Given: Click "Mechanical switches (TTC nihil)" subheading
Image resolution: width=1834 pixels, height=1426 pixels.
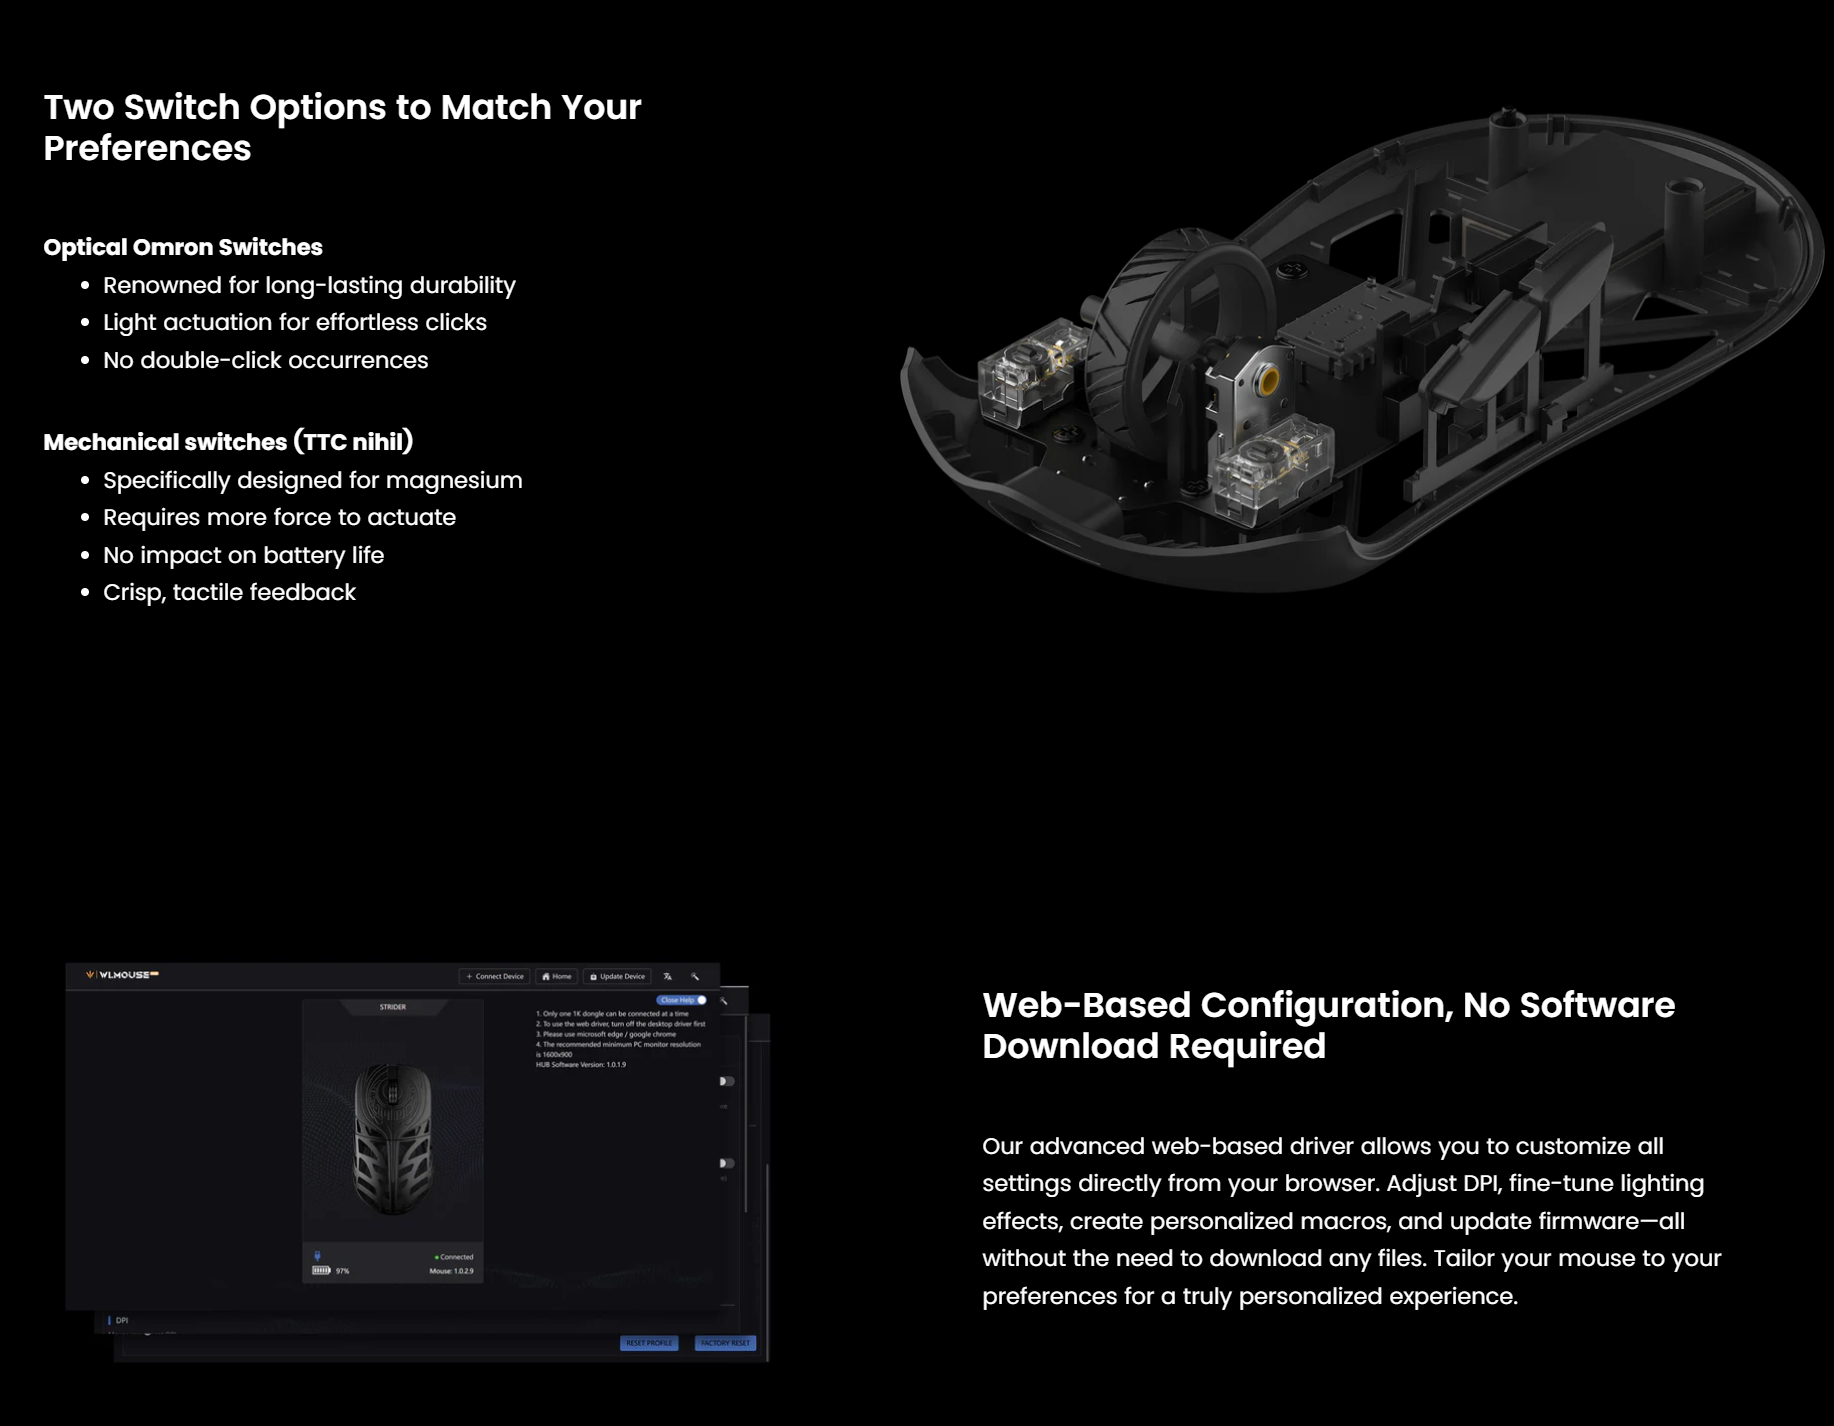Looking at the screenshot, I should [x=228, y=442].
